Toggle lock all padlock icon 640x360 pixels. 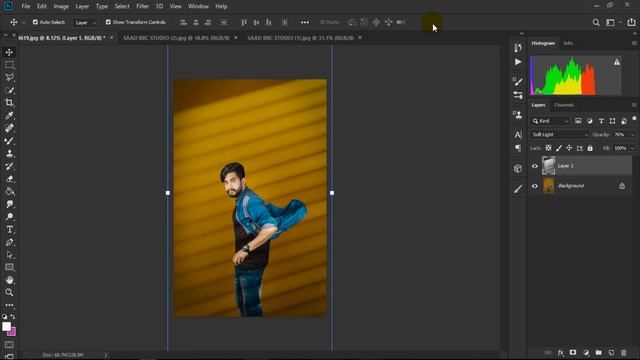590,148
